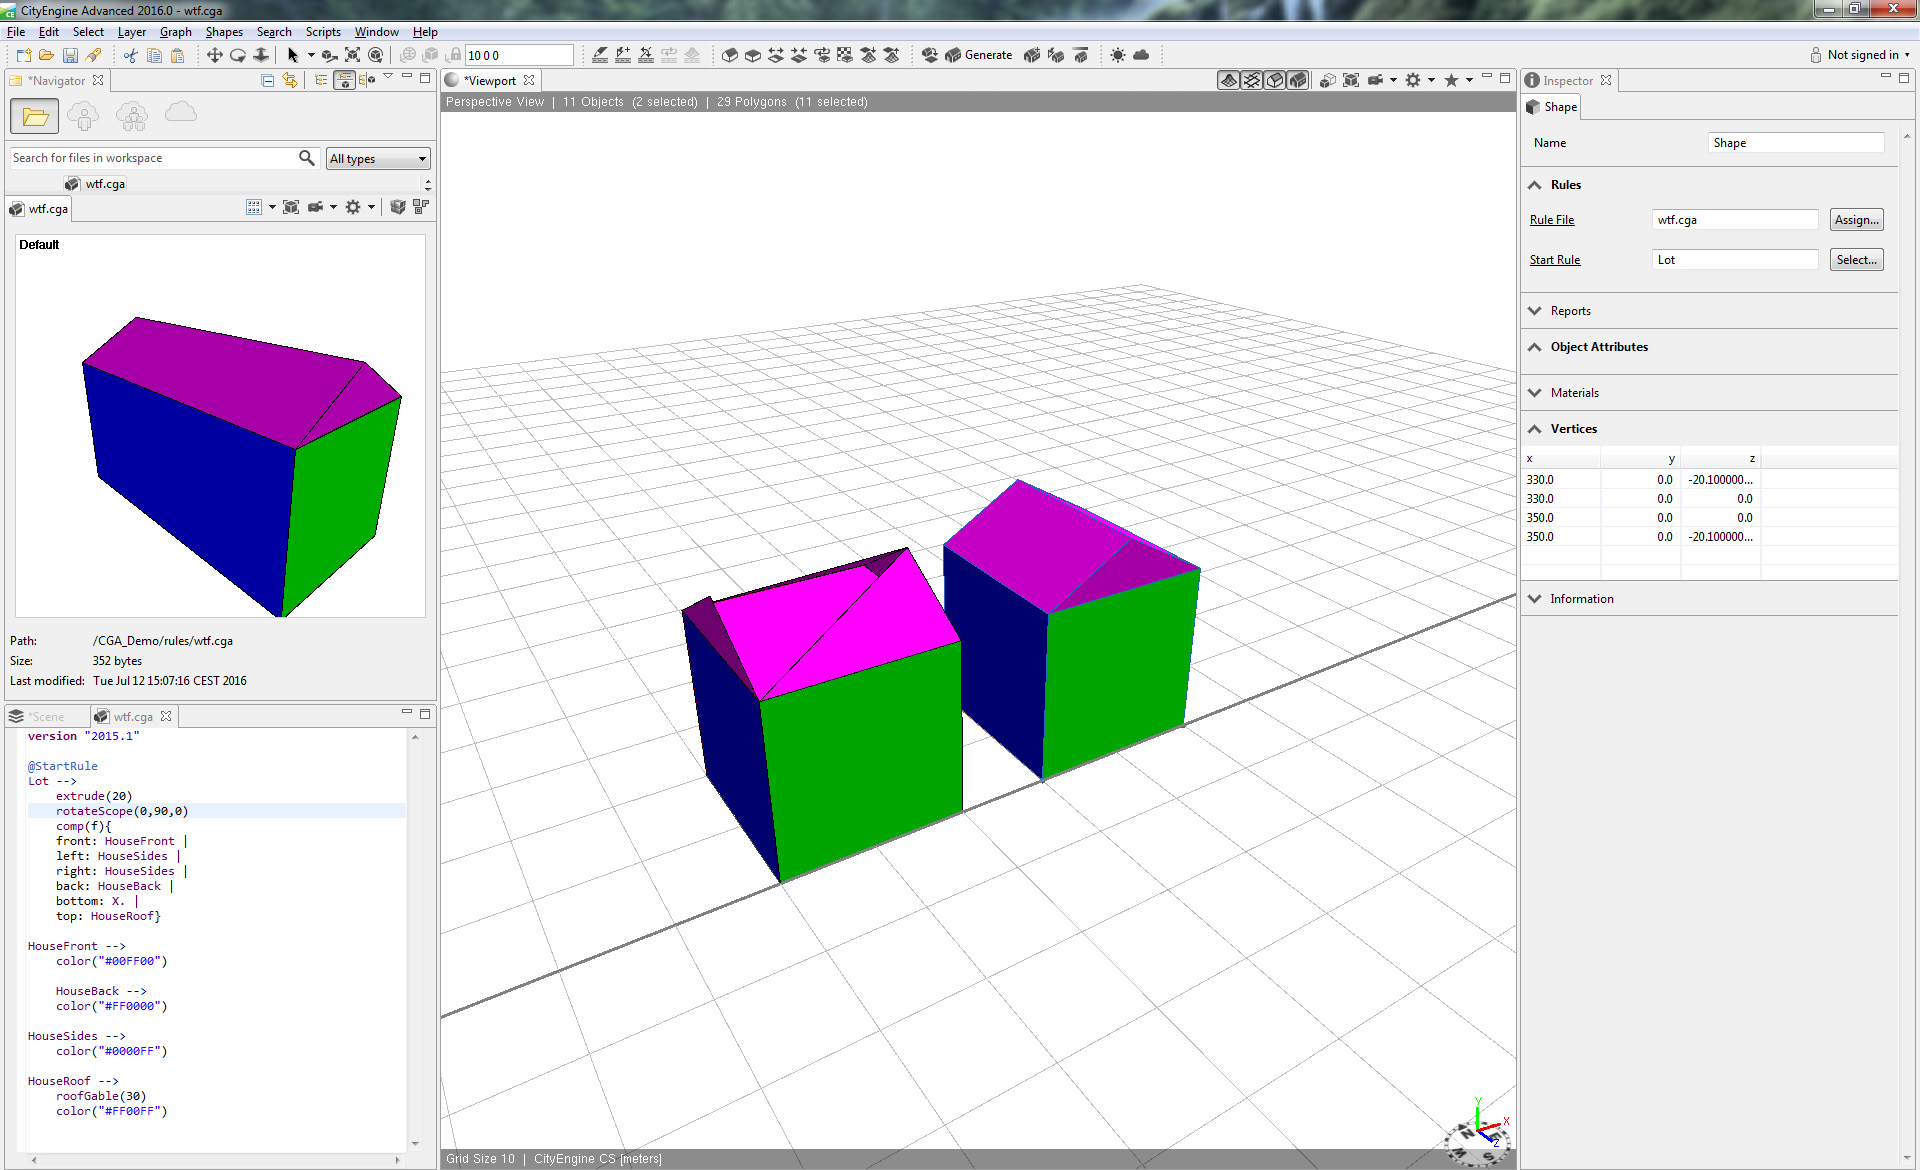
Task: Click the New file toolbar icon
Action: pos(23,55)
